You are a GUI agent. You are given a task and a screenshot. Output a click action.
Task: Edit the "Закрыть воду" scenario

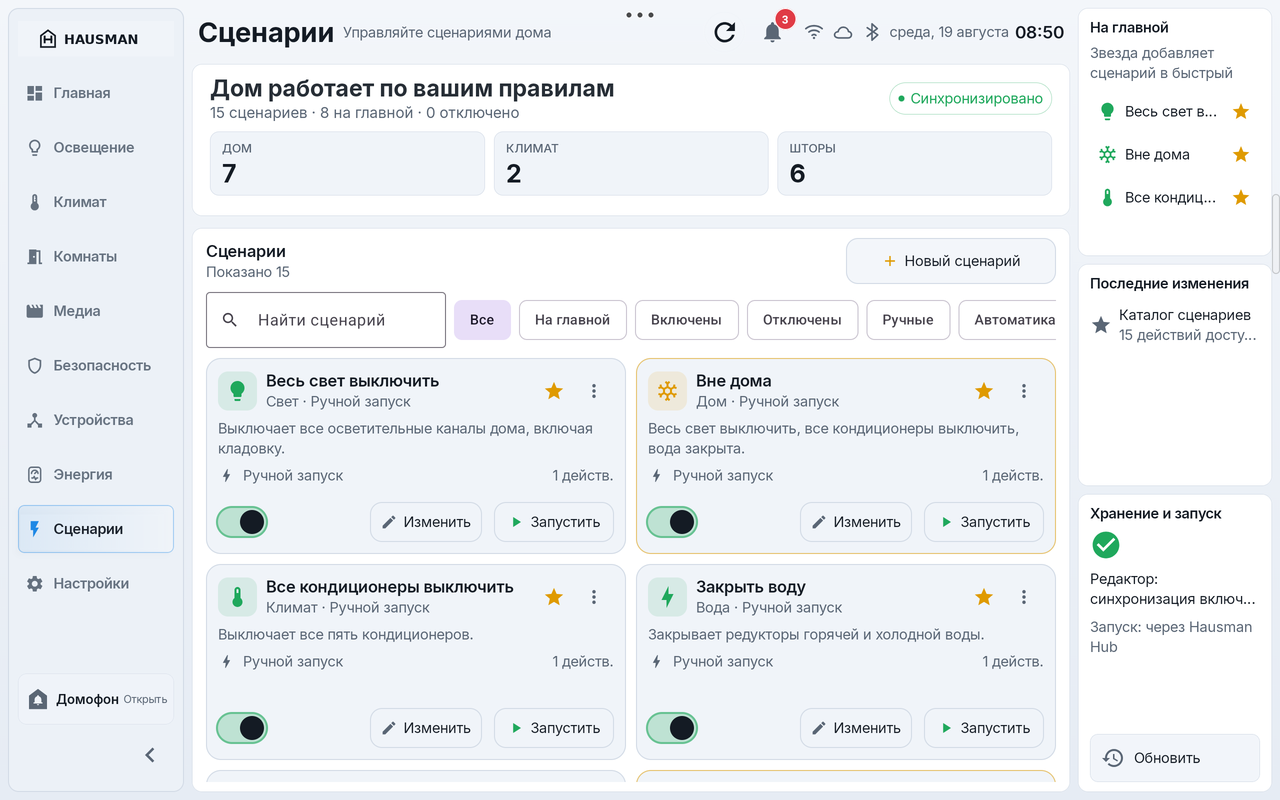point(856,728)
